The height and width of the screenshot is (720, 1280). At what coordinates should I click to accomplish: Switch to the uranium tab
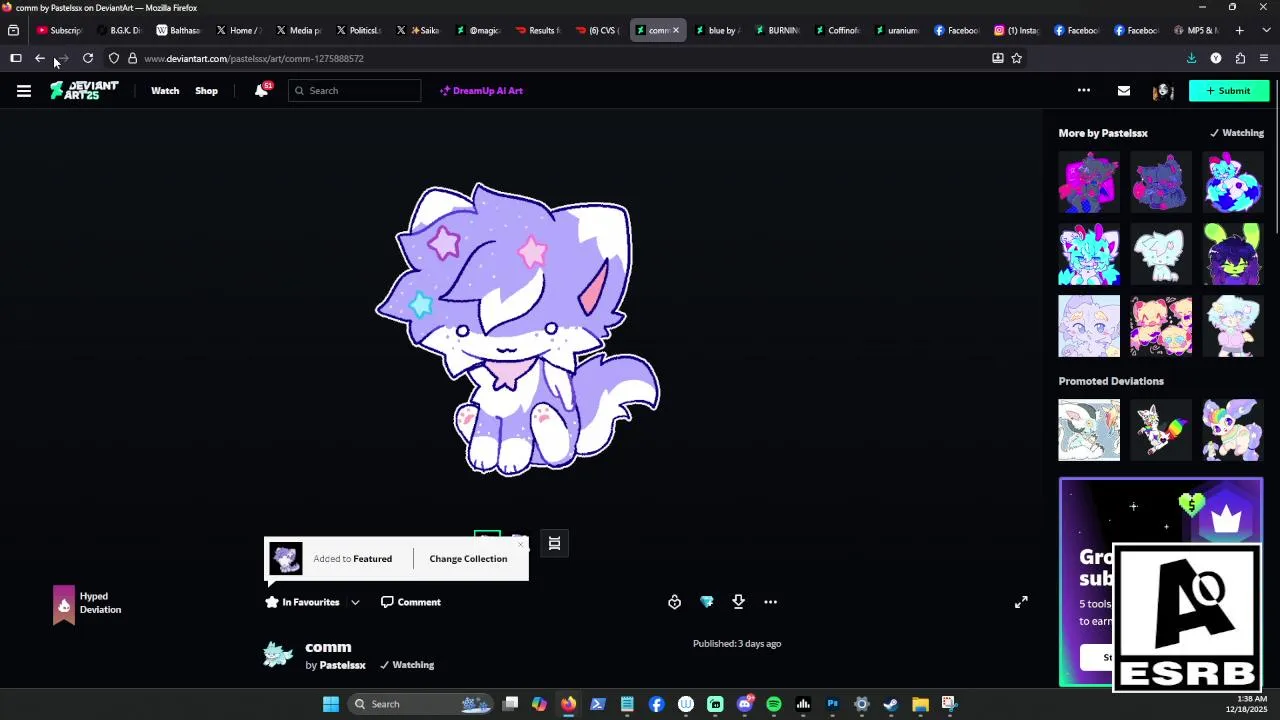point(897,31)
